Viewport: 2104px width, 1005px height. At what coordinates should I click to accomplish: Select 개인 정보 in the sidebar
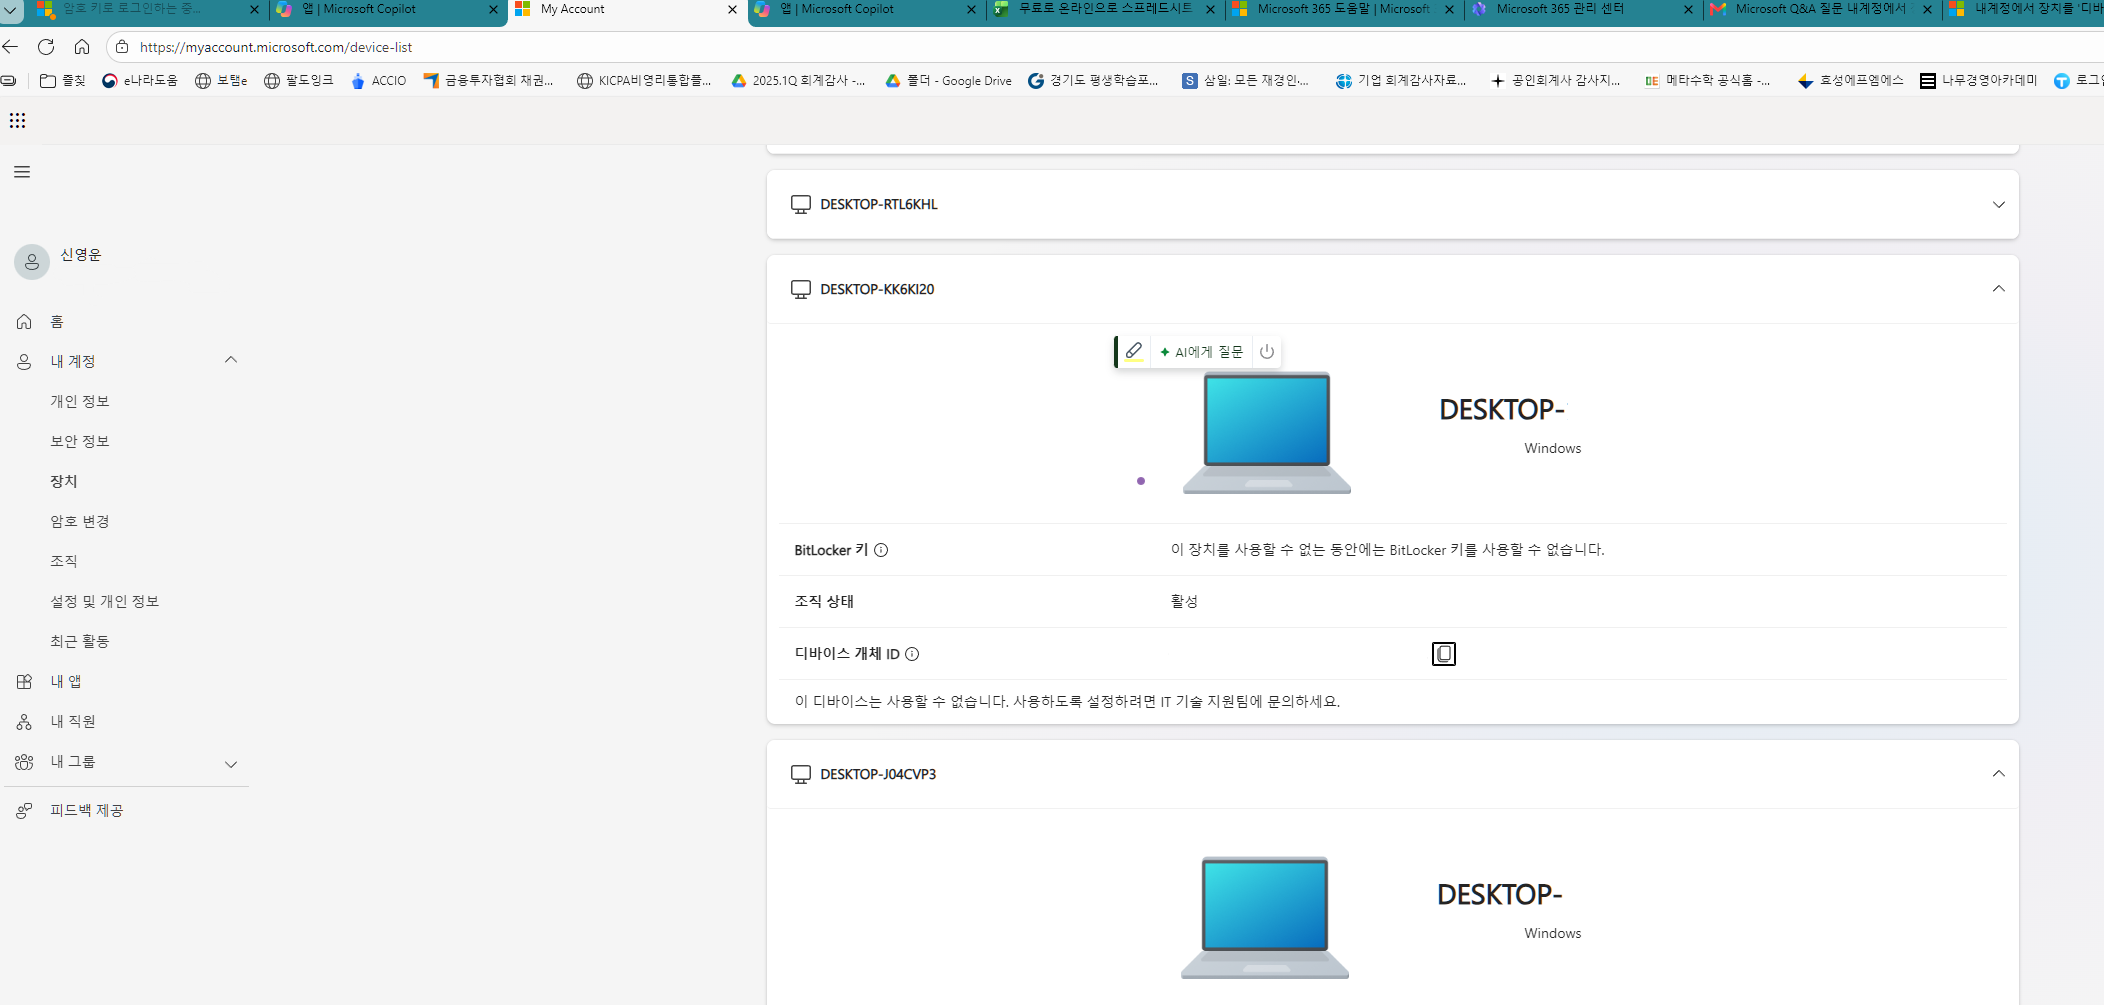(x=80, y=401)
